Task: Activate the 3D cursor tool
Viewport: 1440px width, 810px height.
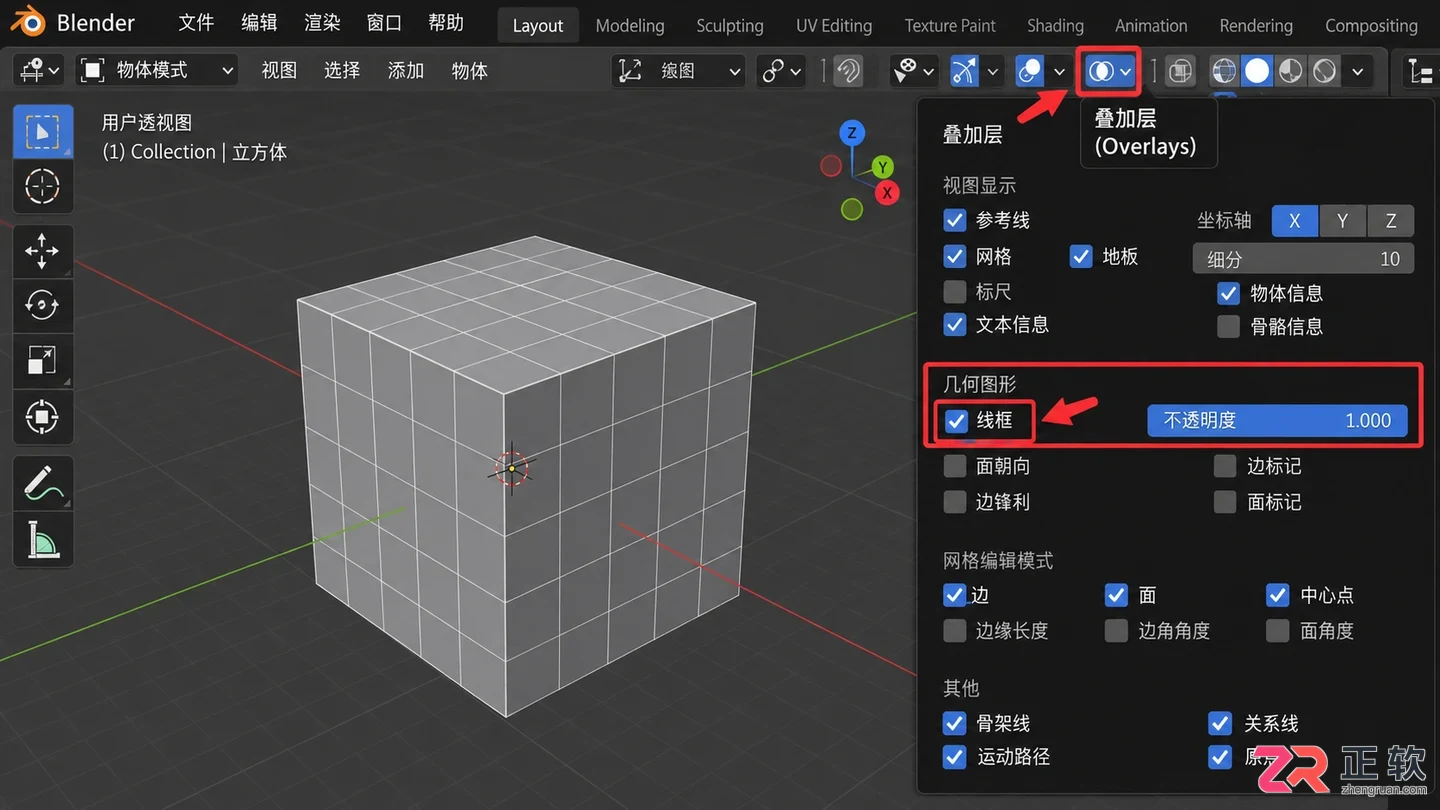Action: click(x=42, y=186)
